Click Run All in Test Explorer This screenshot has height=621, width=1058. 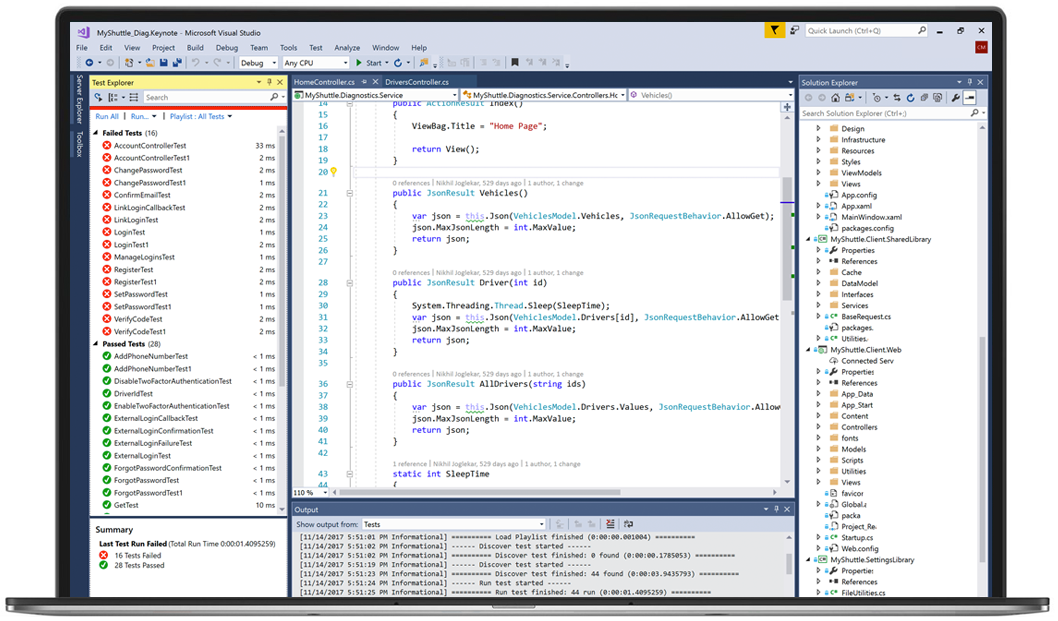(x=110, y=117)
